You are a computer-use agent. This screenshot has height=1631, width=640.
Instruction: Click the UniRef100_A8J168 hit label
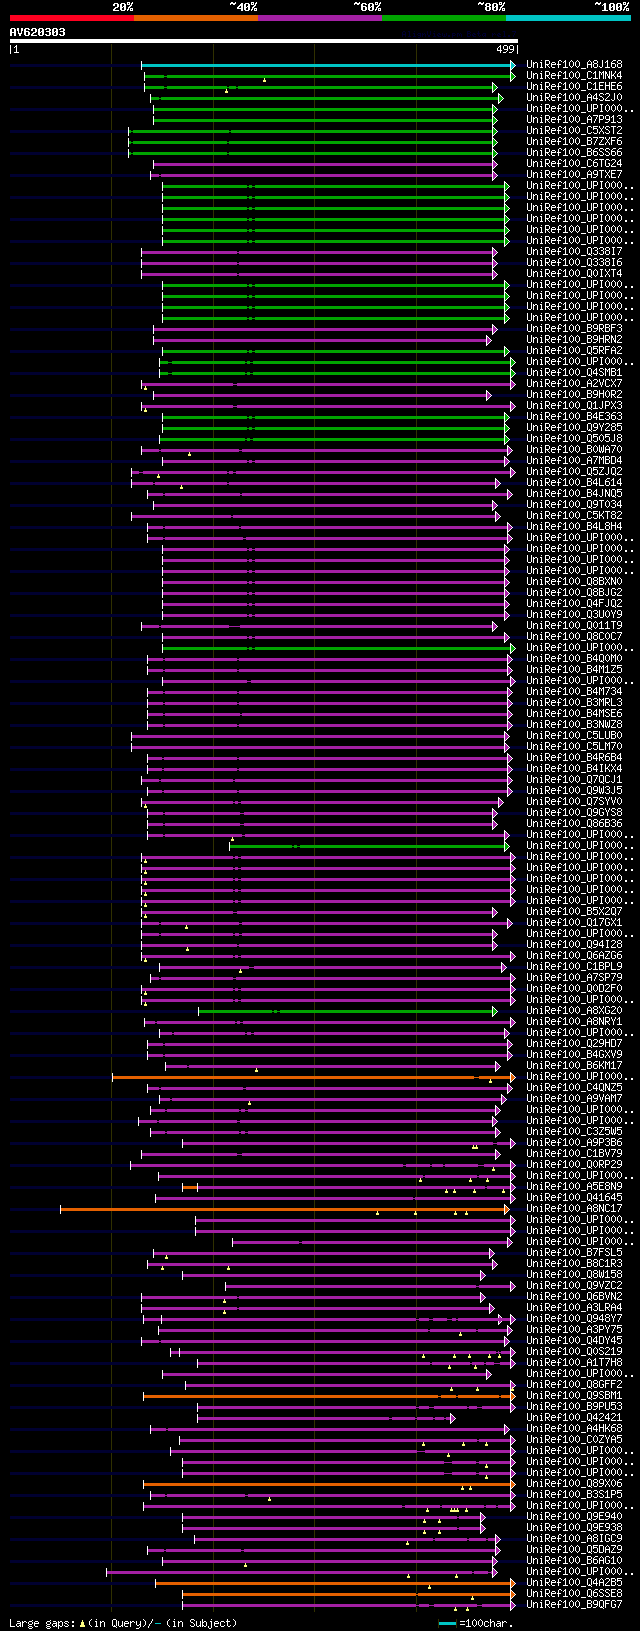tap(574, 64)
